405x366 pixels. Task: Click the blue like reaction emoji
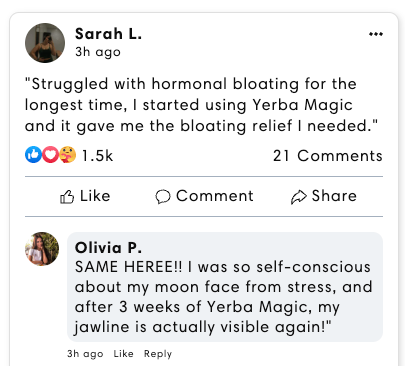(33, 155)
